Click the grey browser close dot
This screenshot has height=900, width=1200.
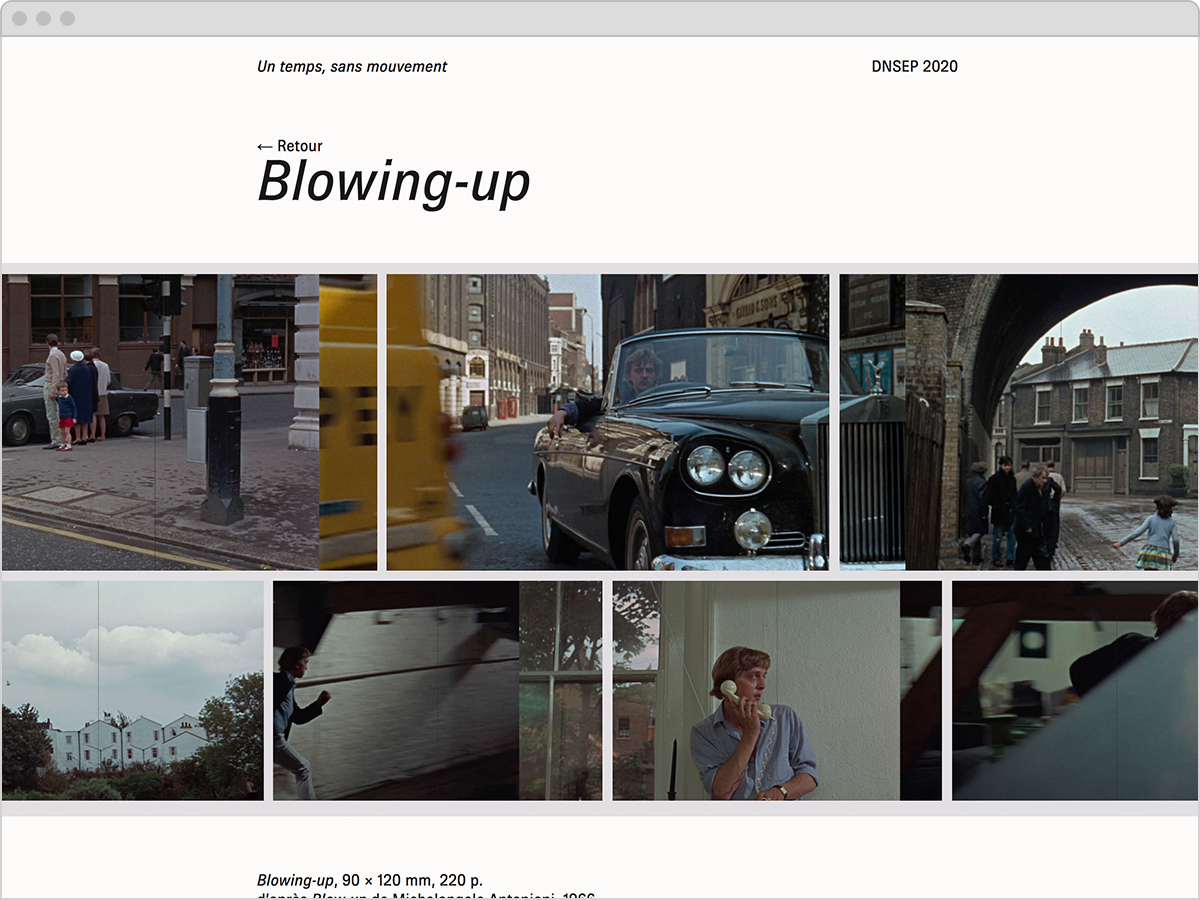(20, 19)
